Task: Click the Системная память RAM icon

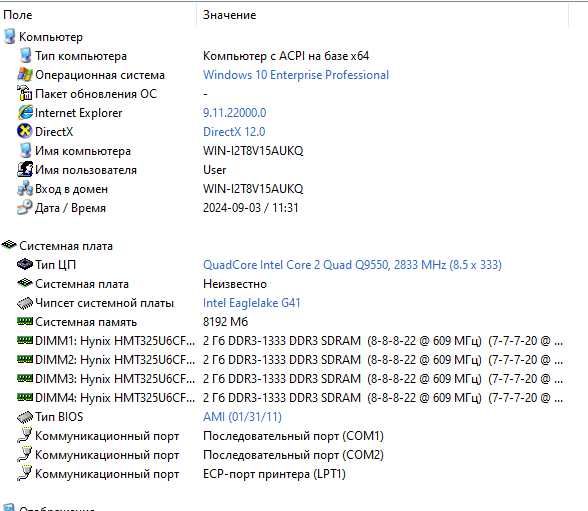Action: (25, 322)
